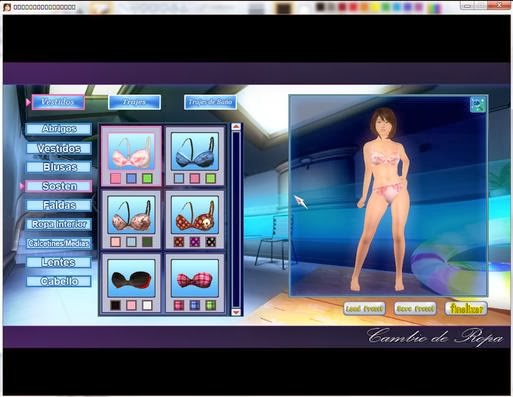Pick black swatch under the strapless bra

116,305
